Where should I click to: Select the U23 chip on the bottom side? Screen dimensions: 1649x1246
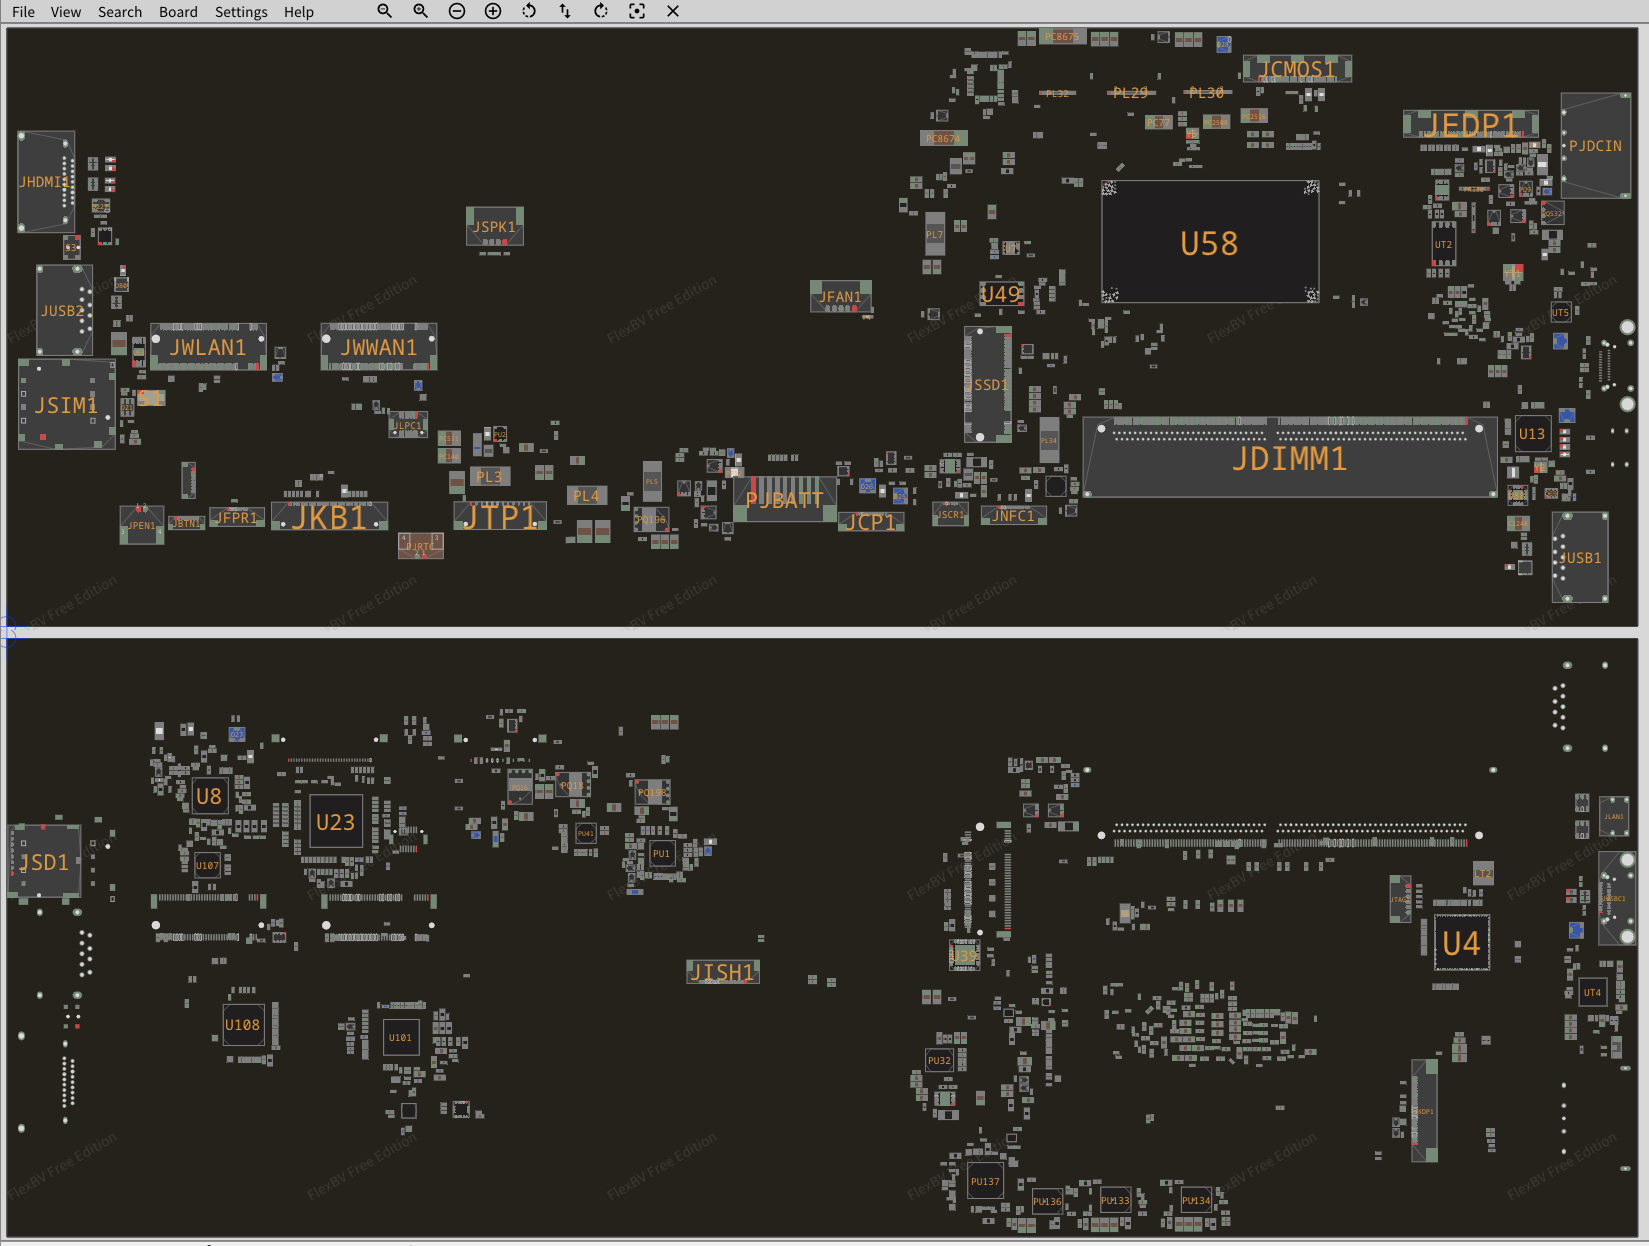point(335,822)
